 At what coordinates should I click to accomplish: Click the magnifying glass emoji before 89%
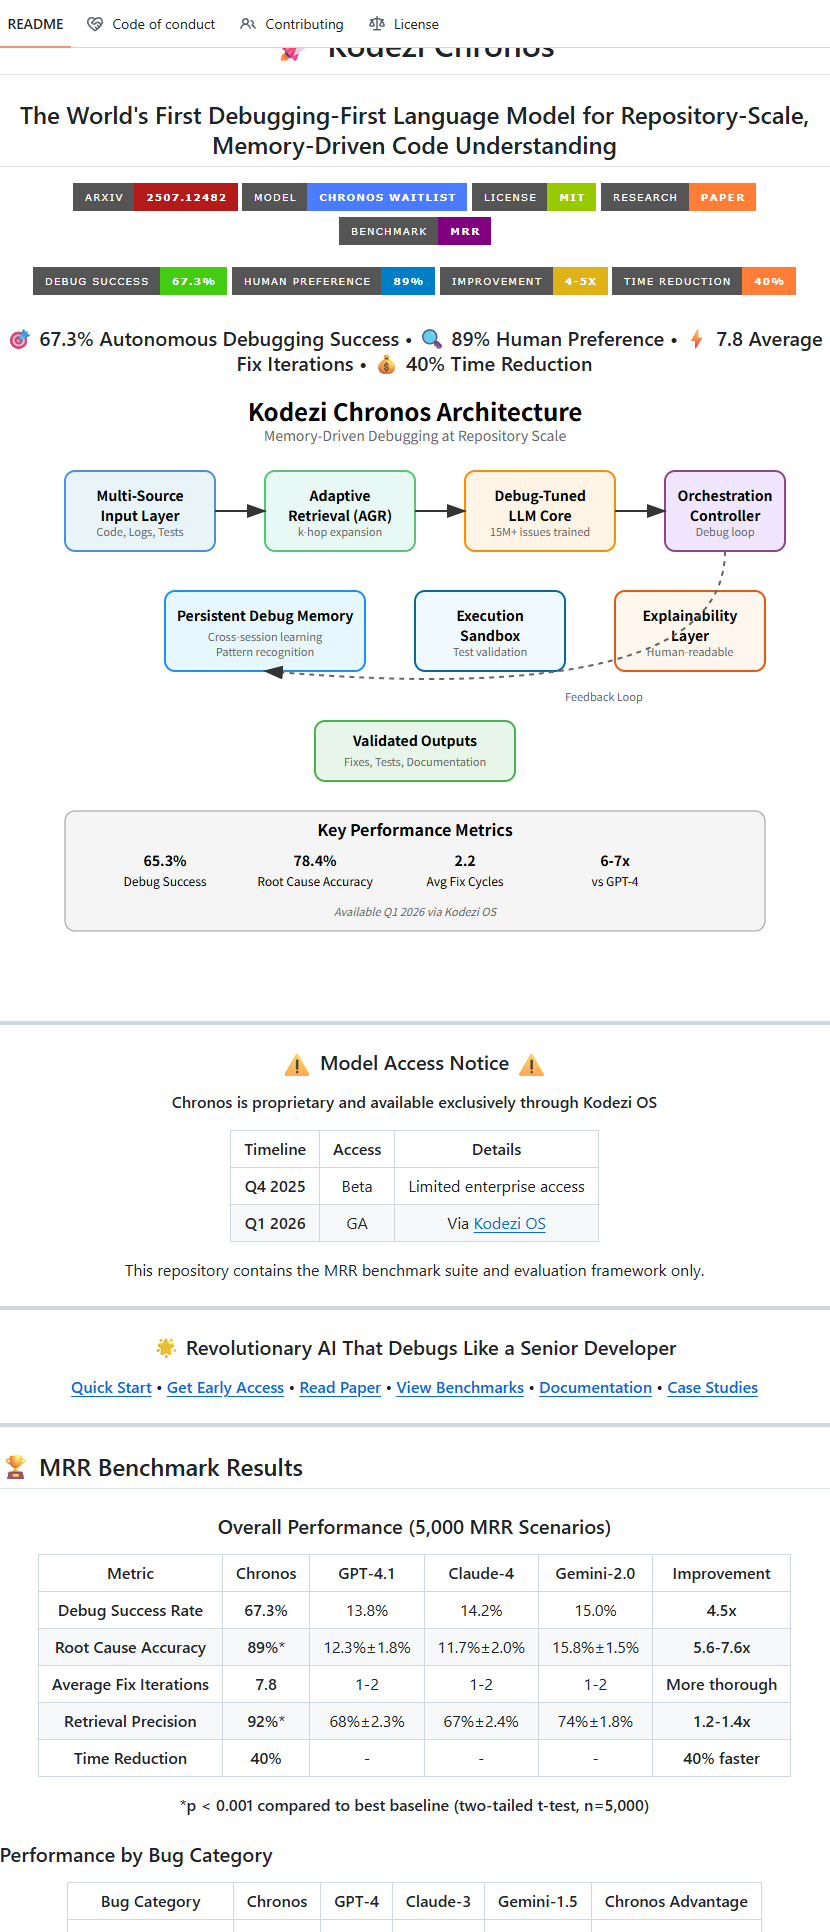(431, 340)
